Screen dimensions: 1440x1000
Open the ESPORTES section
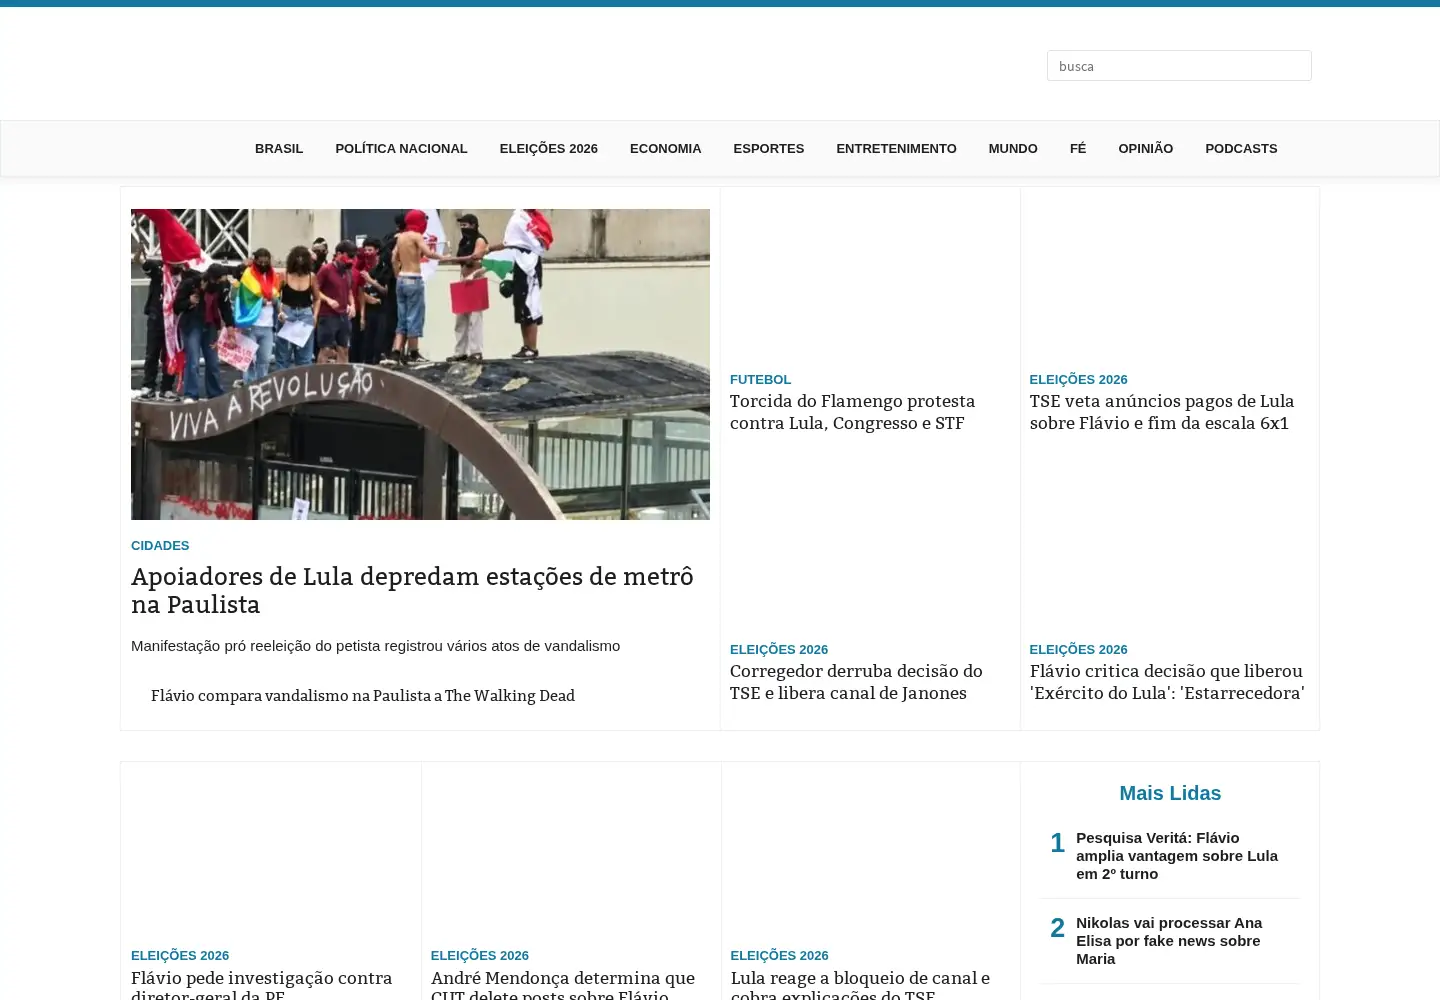click(768, 148)
